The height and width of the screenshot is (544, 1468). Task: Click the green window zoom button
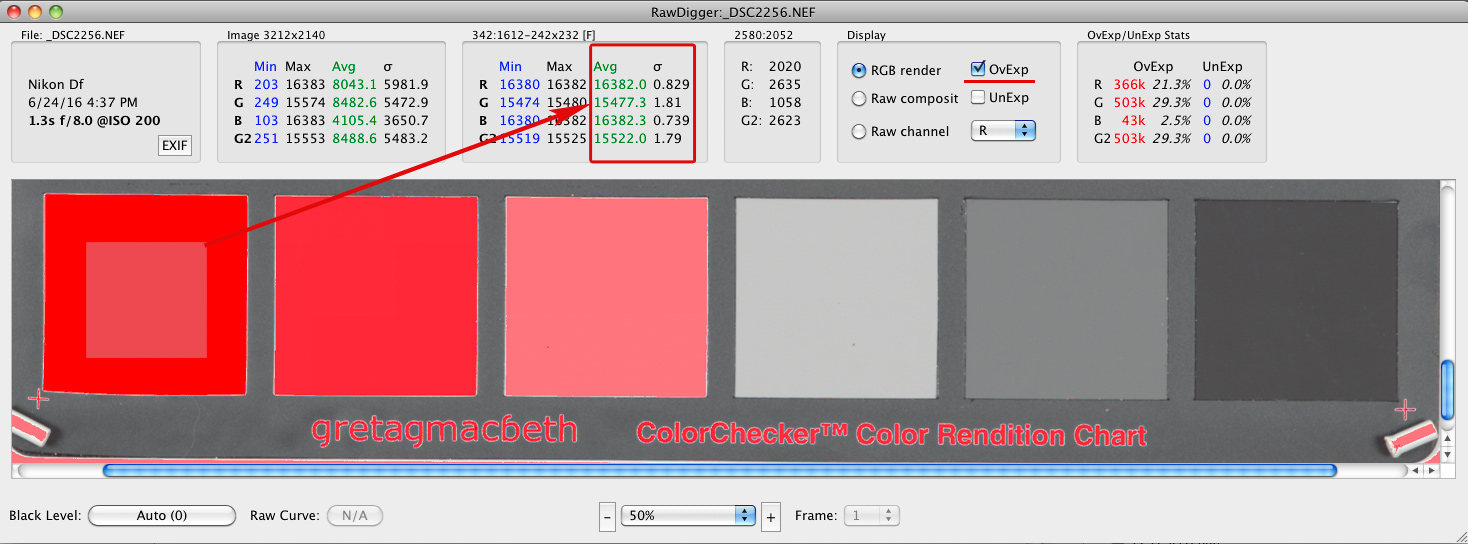coord(55,11)
